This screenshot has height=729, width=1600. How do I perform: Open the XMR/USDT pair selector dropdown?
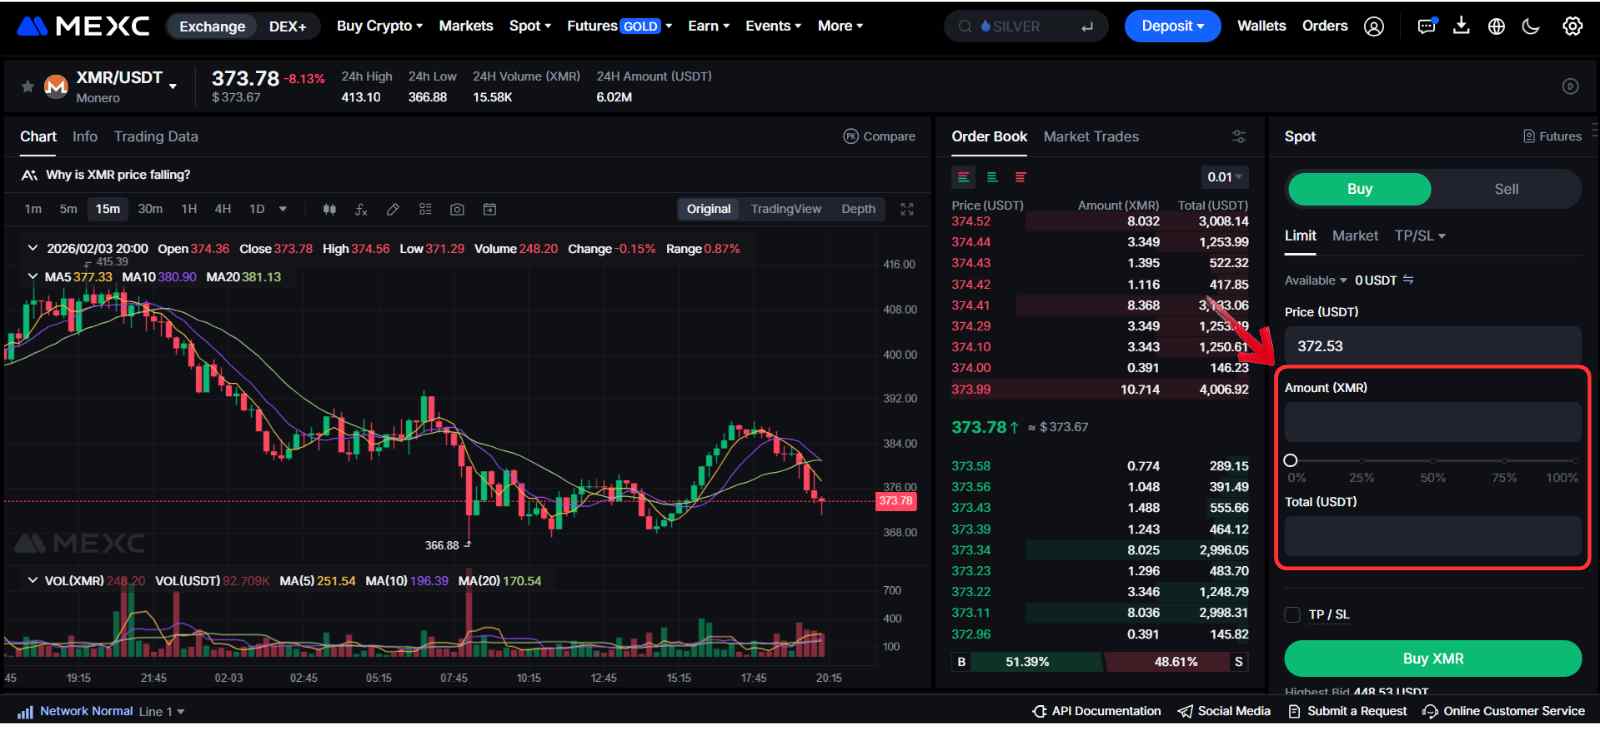[x=173, y=87]
